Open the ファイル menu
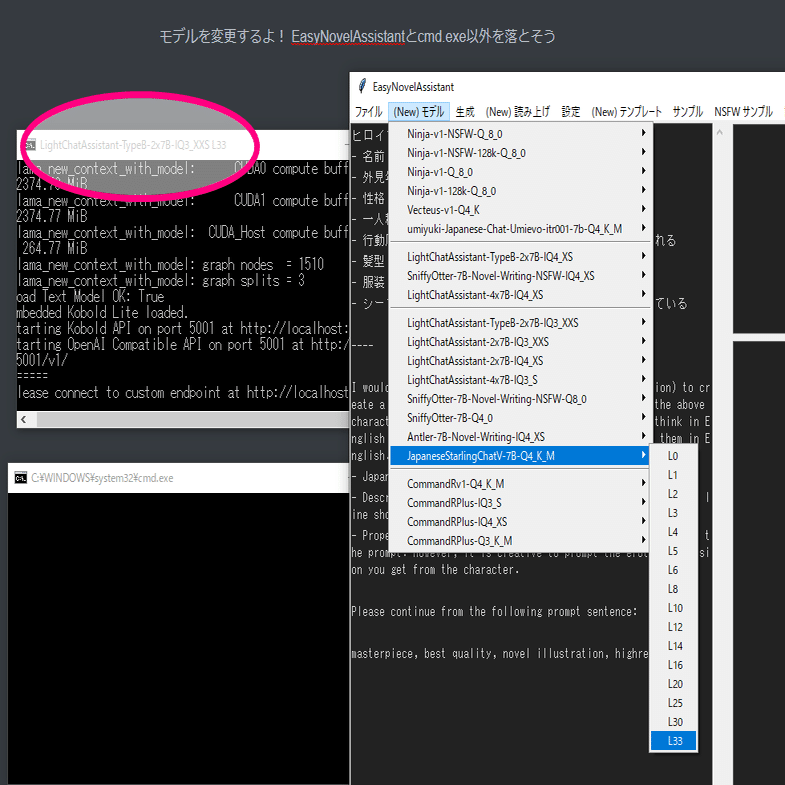Viewport: 785px width, 785px height. tap(368, 112)
